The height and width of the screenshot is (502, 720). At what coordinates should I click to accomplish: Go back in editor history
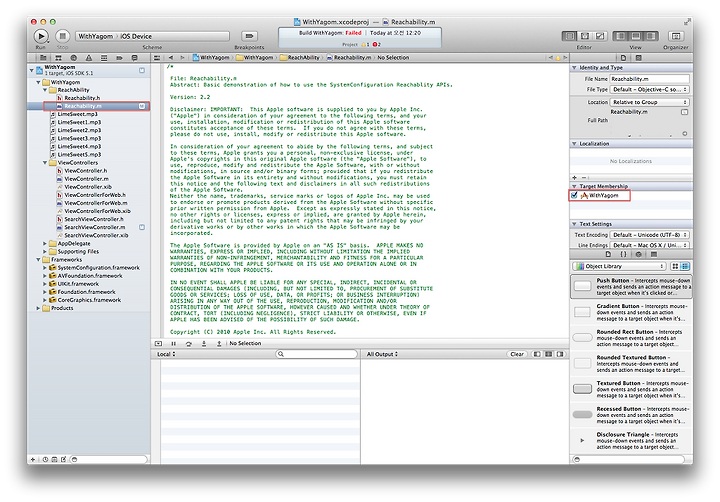(171, 58)
